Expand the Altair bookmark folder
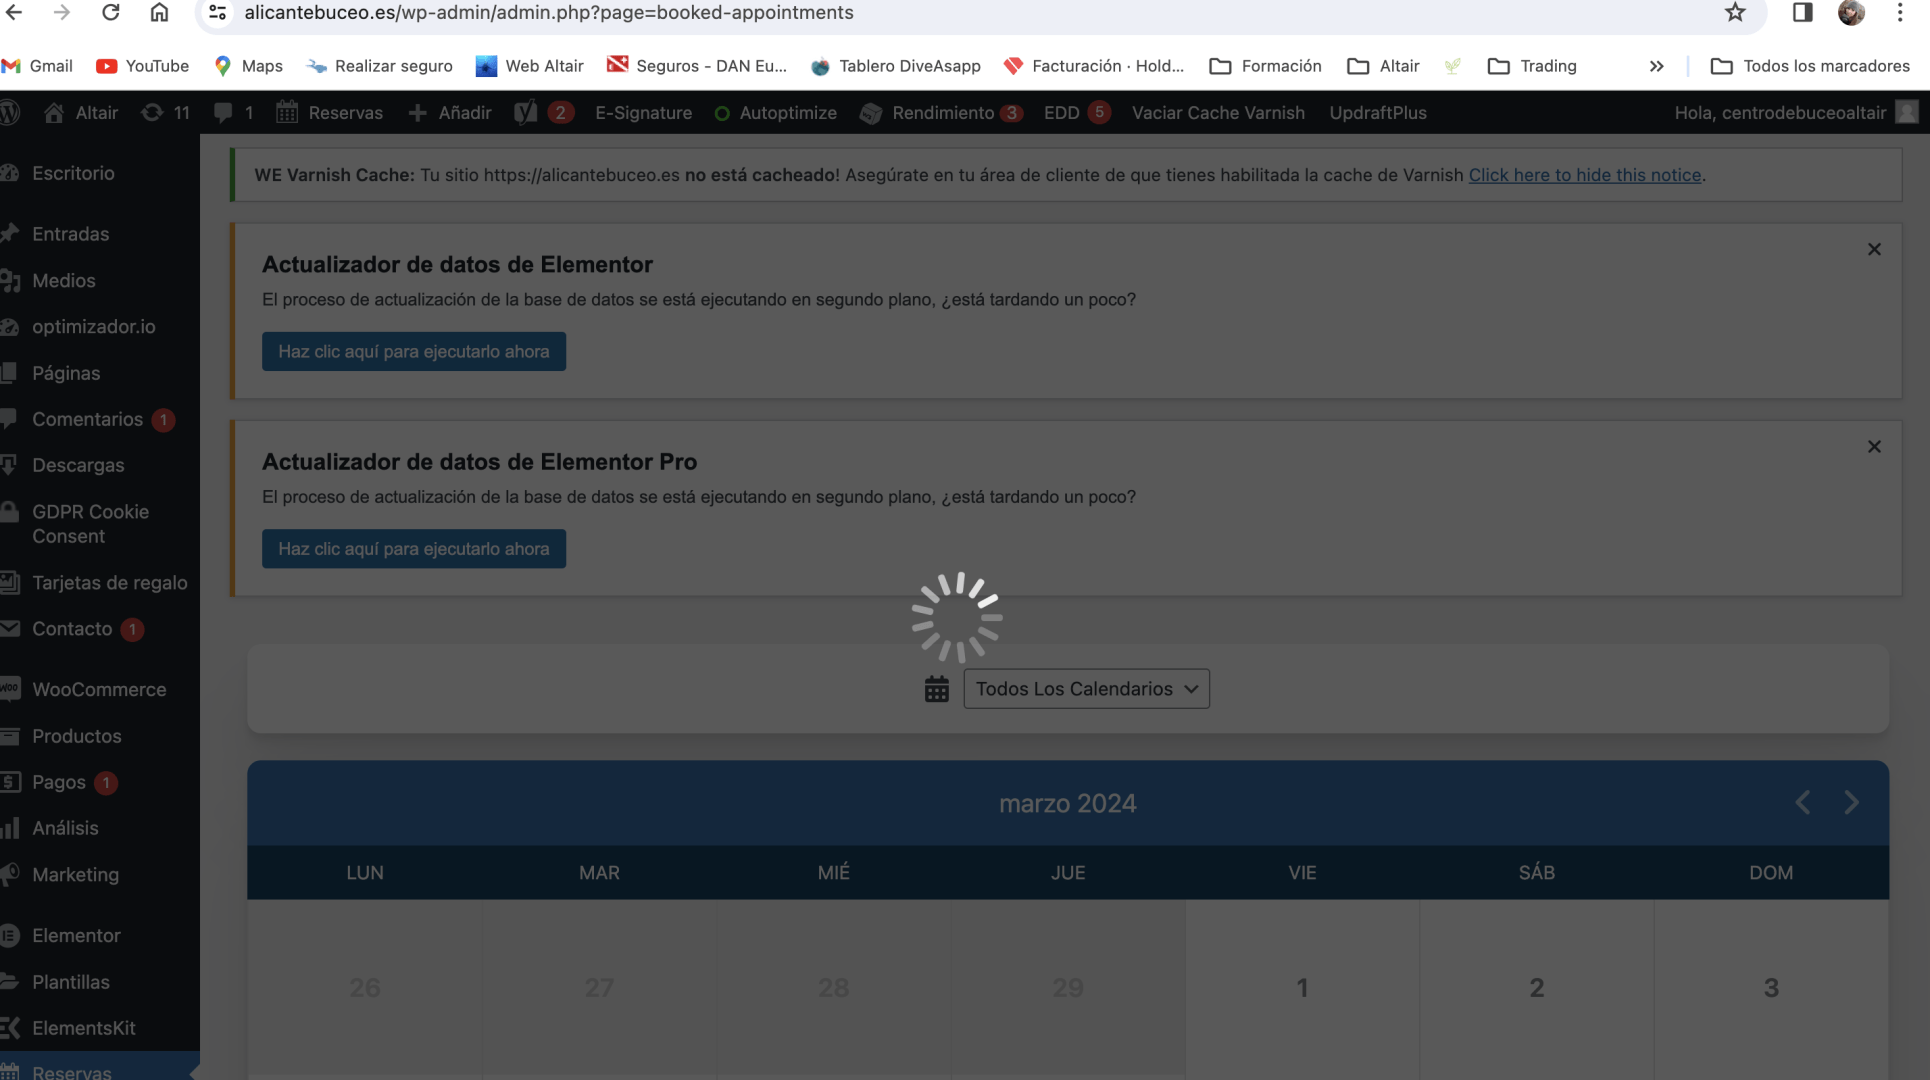Viewport: 1930px width, 1080px height. (1383, 66)
